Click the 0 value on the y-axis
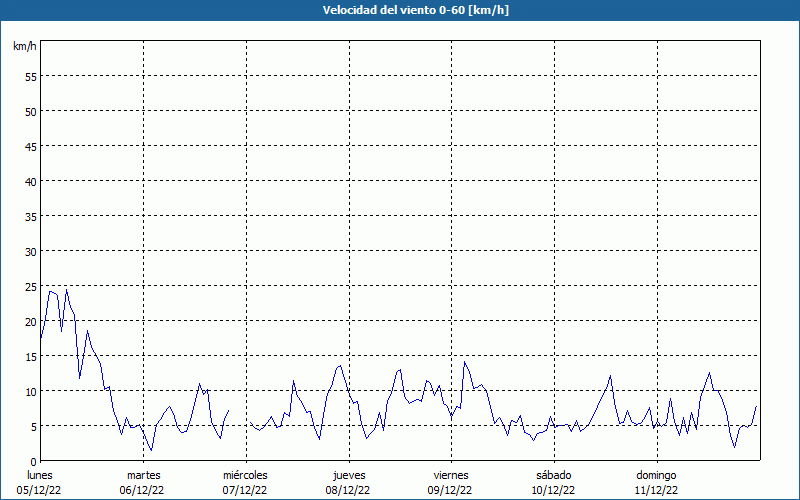Viewport: 800px width, 500px height. click(34, 462)
